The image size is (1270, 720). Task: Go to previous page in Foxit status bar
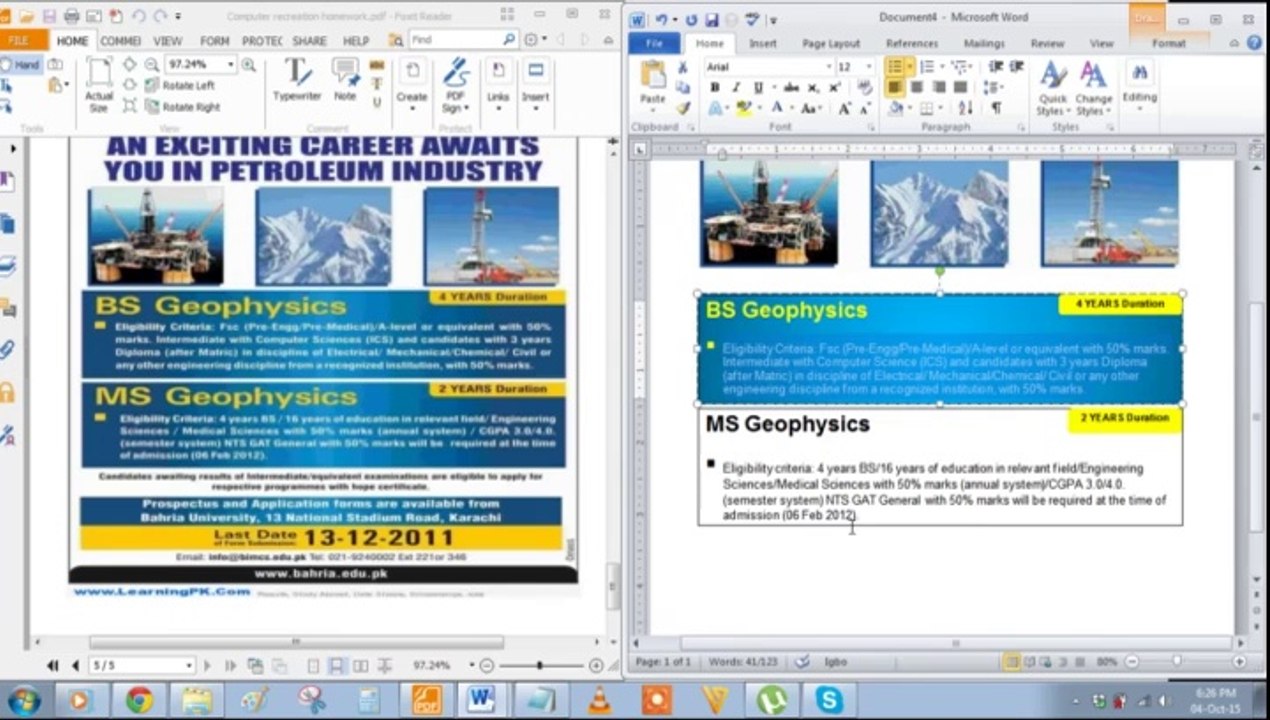[75, 666]
